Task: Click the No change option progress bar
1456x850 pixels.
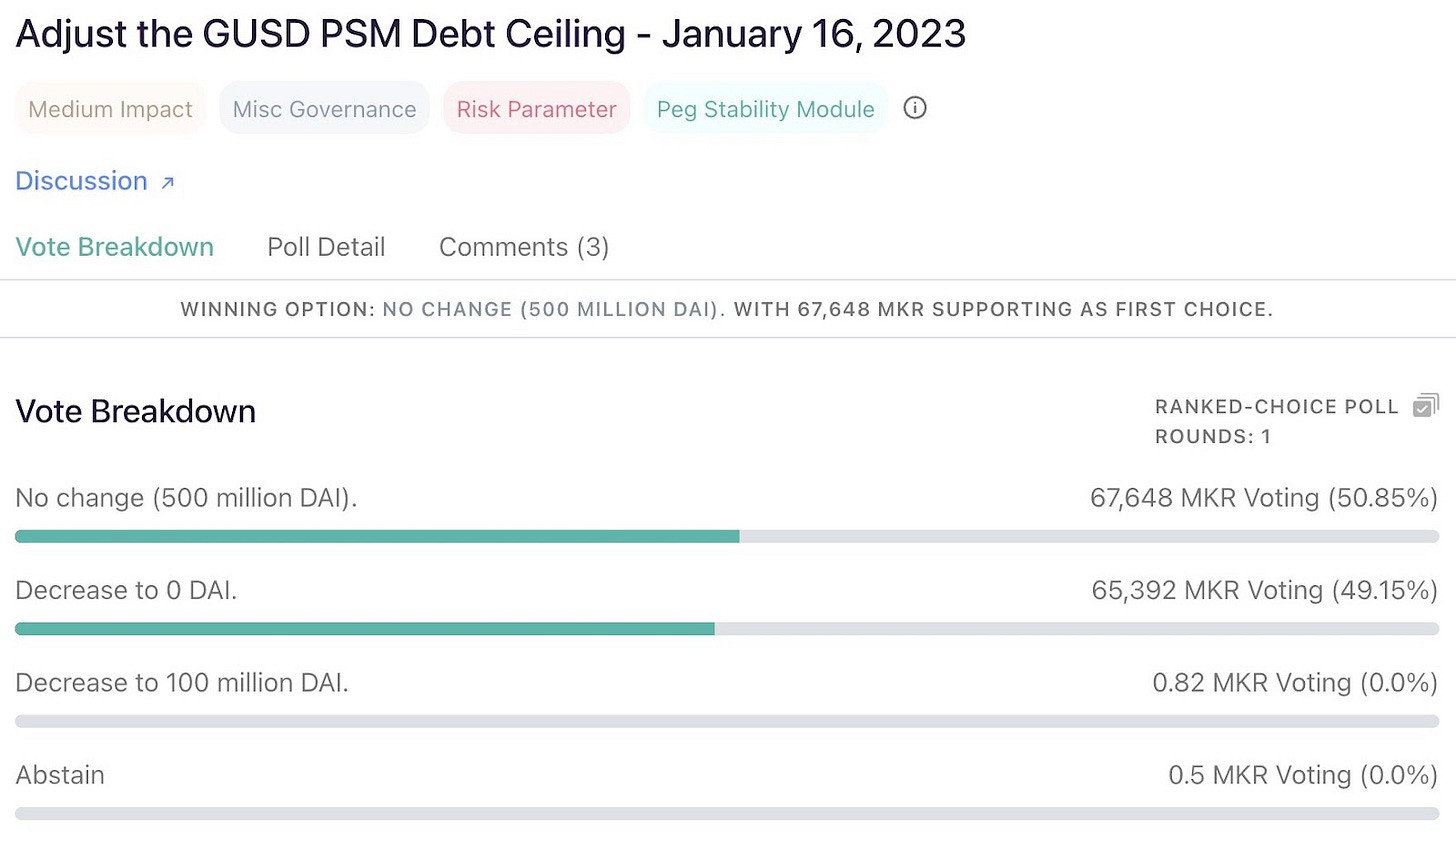Action: pos(727,537)
